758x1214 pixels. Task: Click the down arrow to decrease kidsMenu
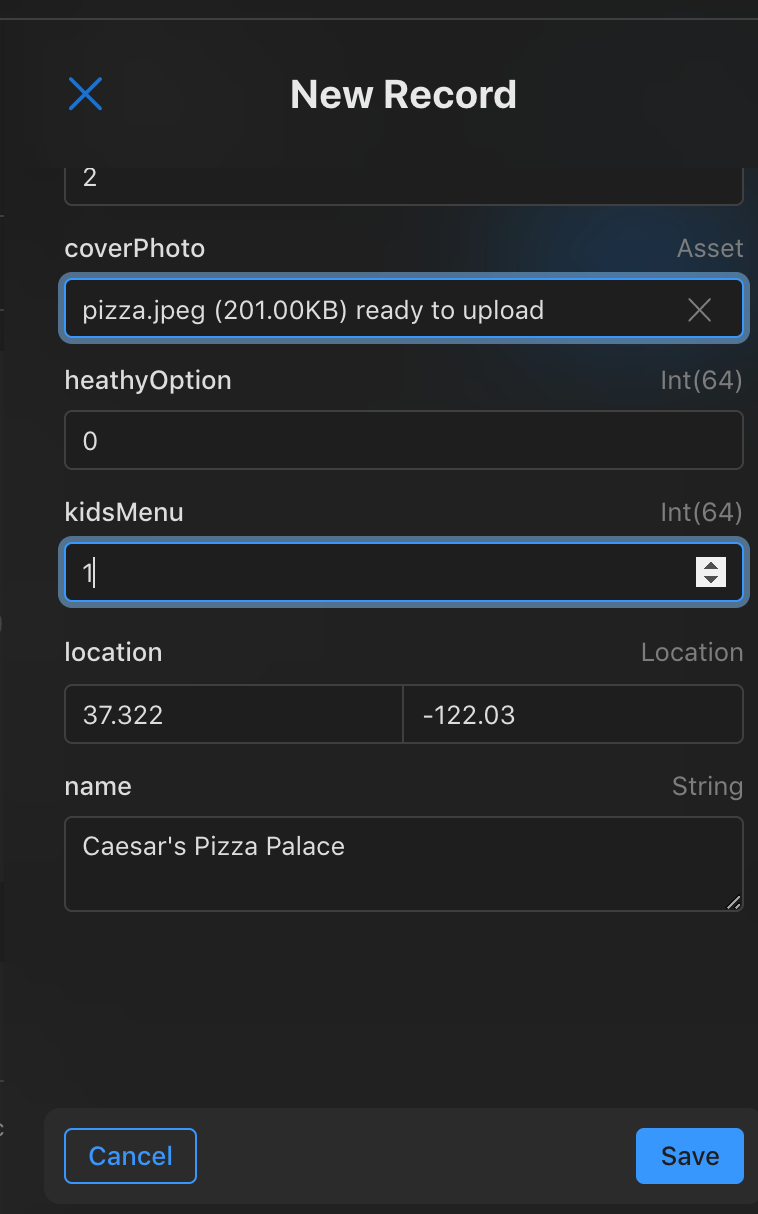710,579
